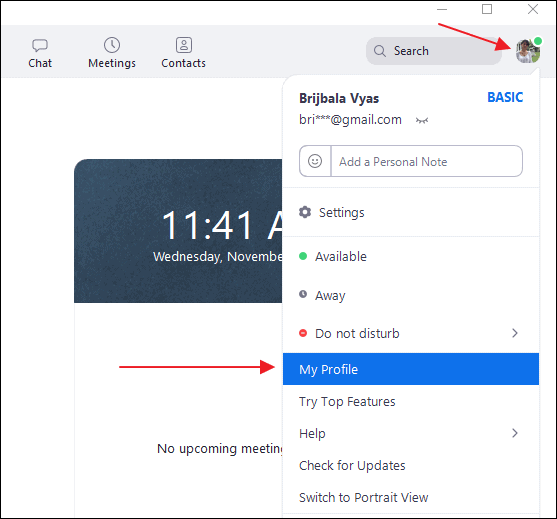
Task: Click the search magnifier icon
Action: coord(380,51)
